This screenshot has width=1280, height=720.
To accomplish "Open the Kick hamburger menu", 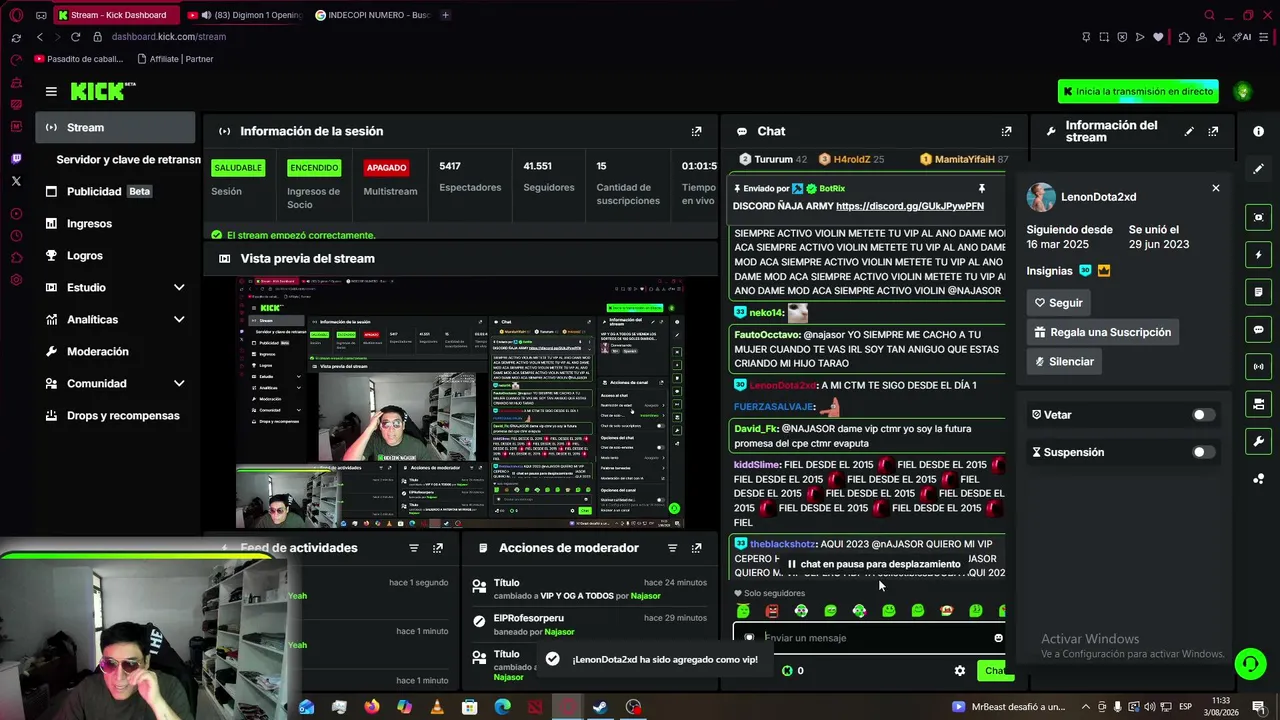I will (x=51, y=91).
